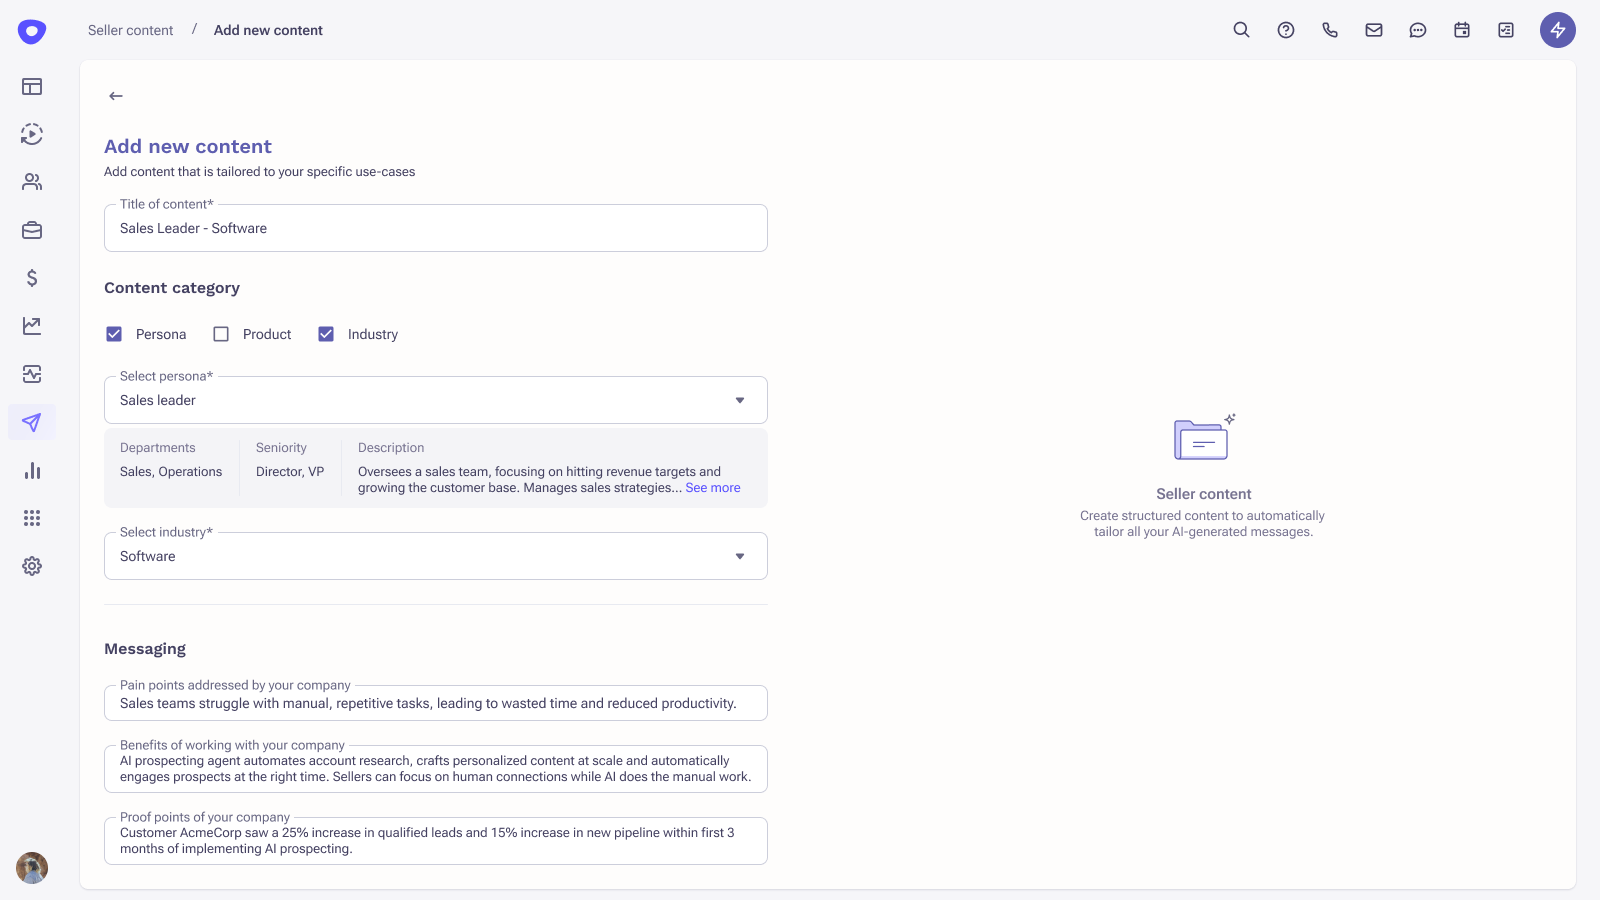This screenshot has height=900, width=1600.
Task: Click the briefcase icon in the sidebar
Action: click(x=32, y=229)
